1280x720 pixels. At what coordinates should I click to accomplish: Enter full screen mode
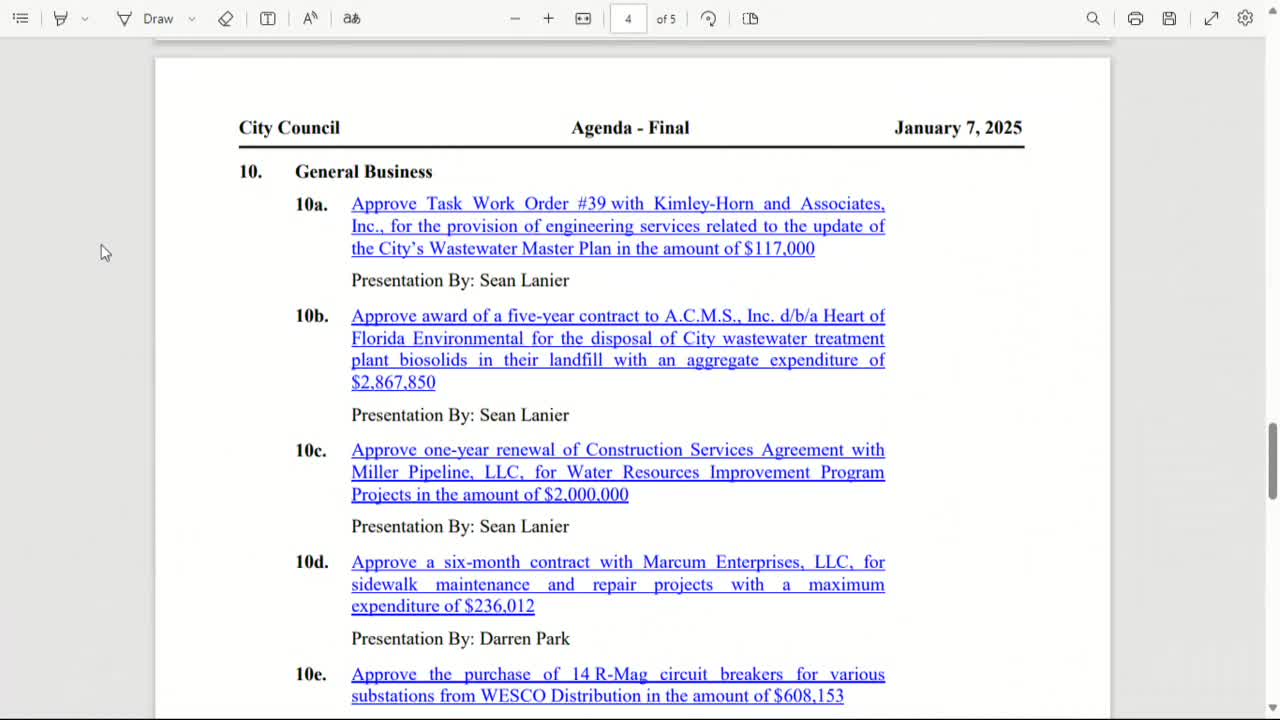point(1211,18)
